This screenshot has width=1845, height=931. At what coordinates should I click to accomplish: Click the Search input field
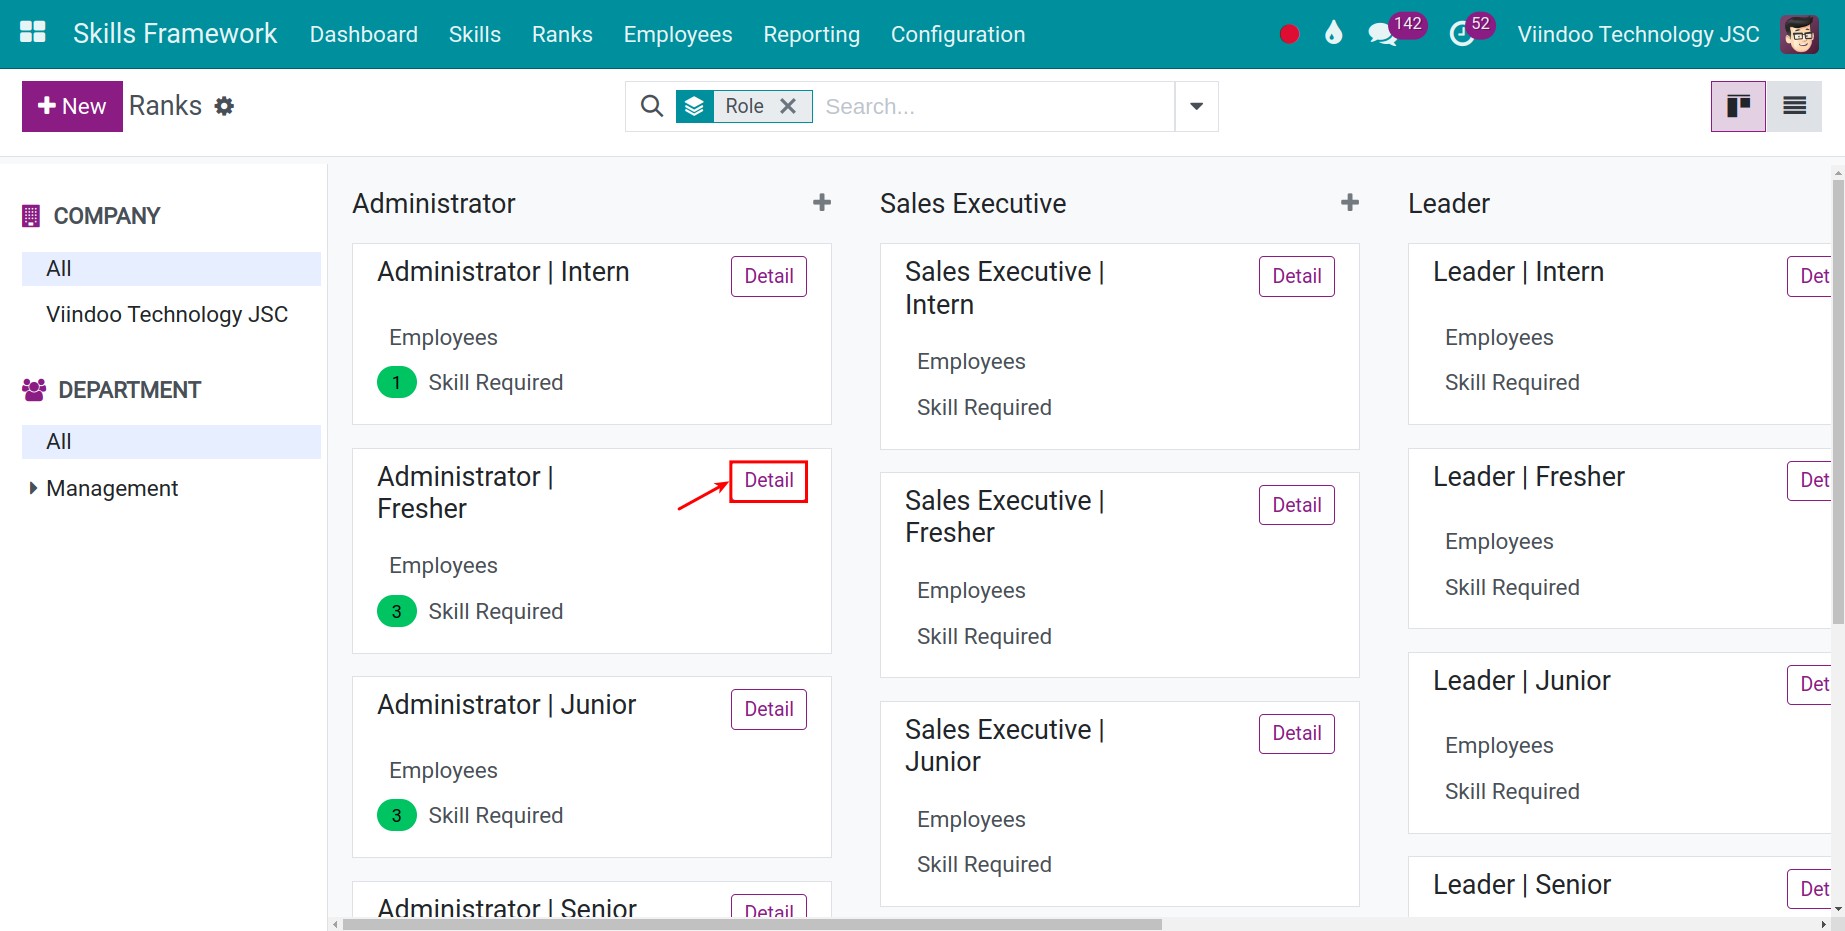click(995, 106)
